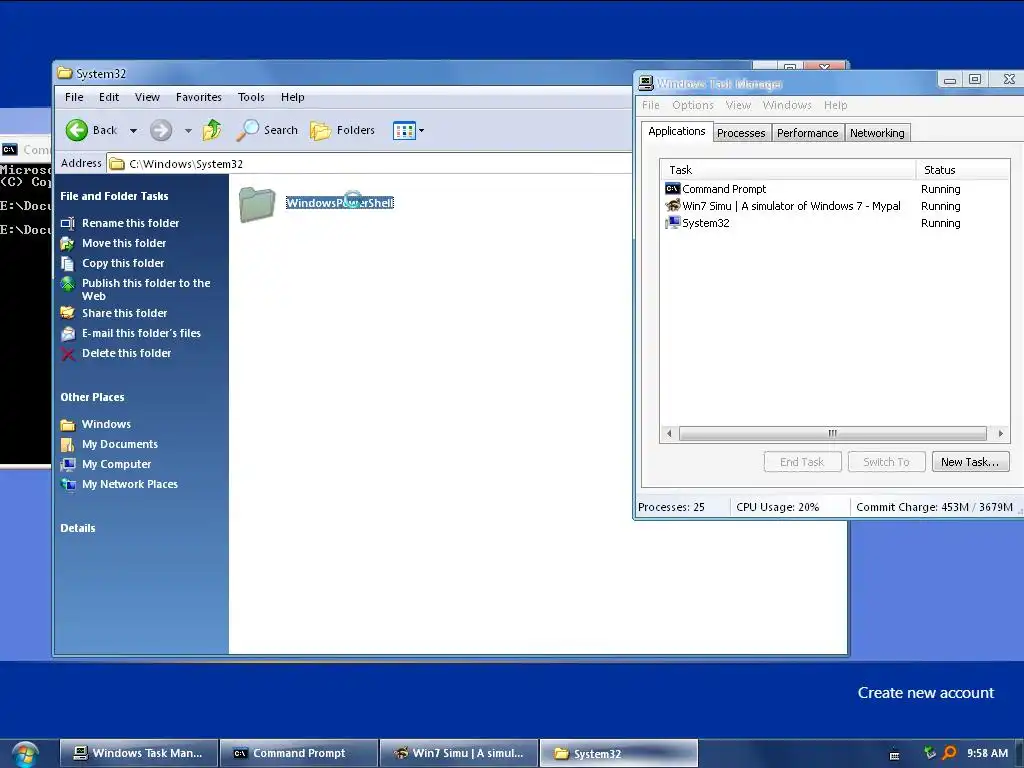Click the New Task... button
This screenshot has height=768, width=1024.
tap(970, 462)
